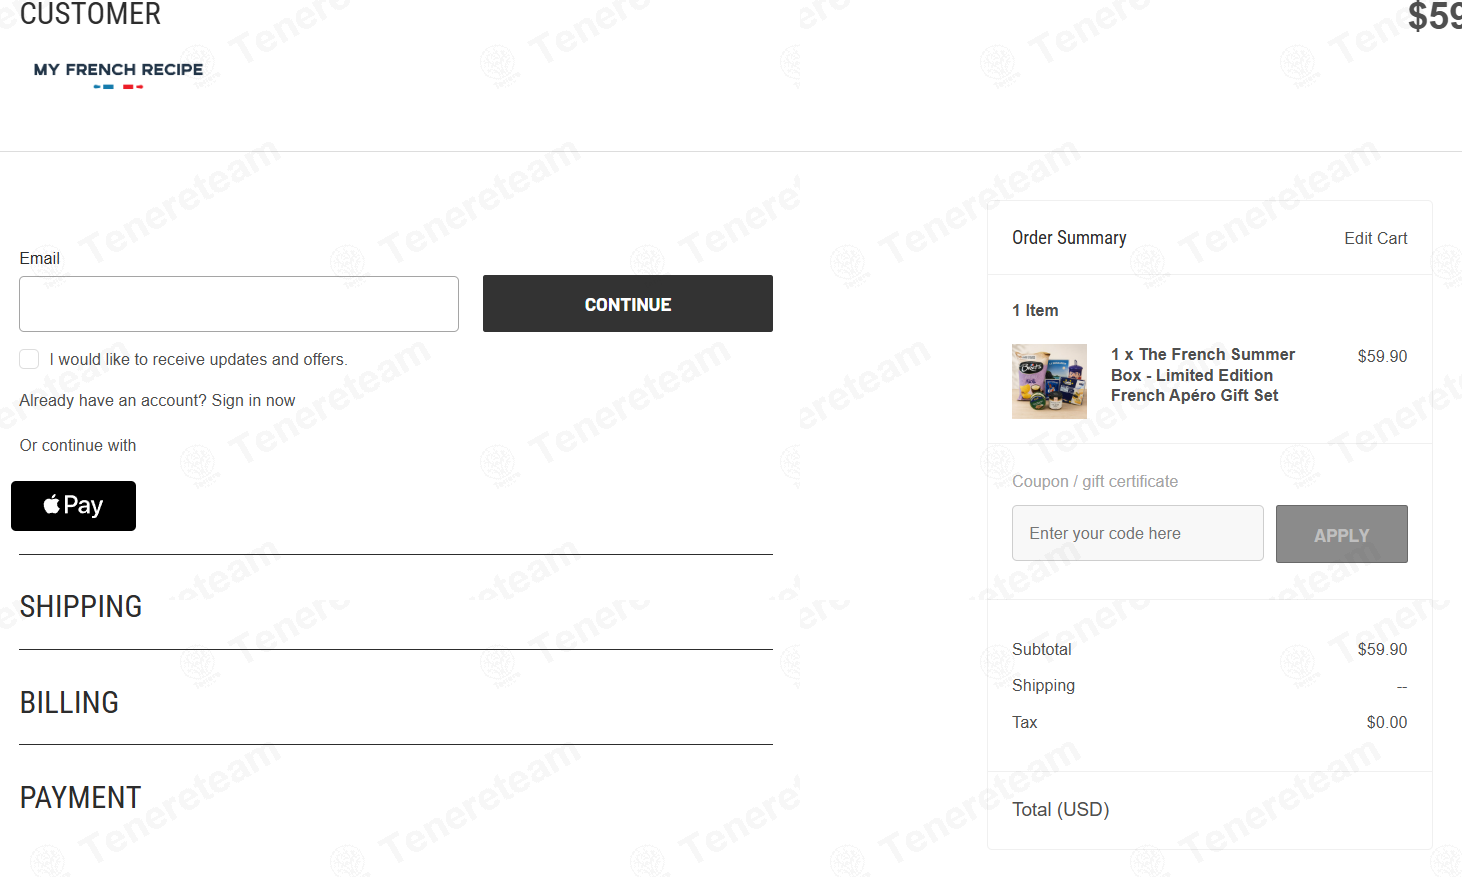Expand the PAYMENT section
This screenshot has height=877, width=1462.
click(x=80, y=797)
